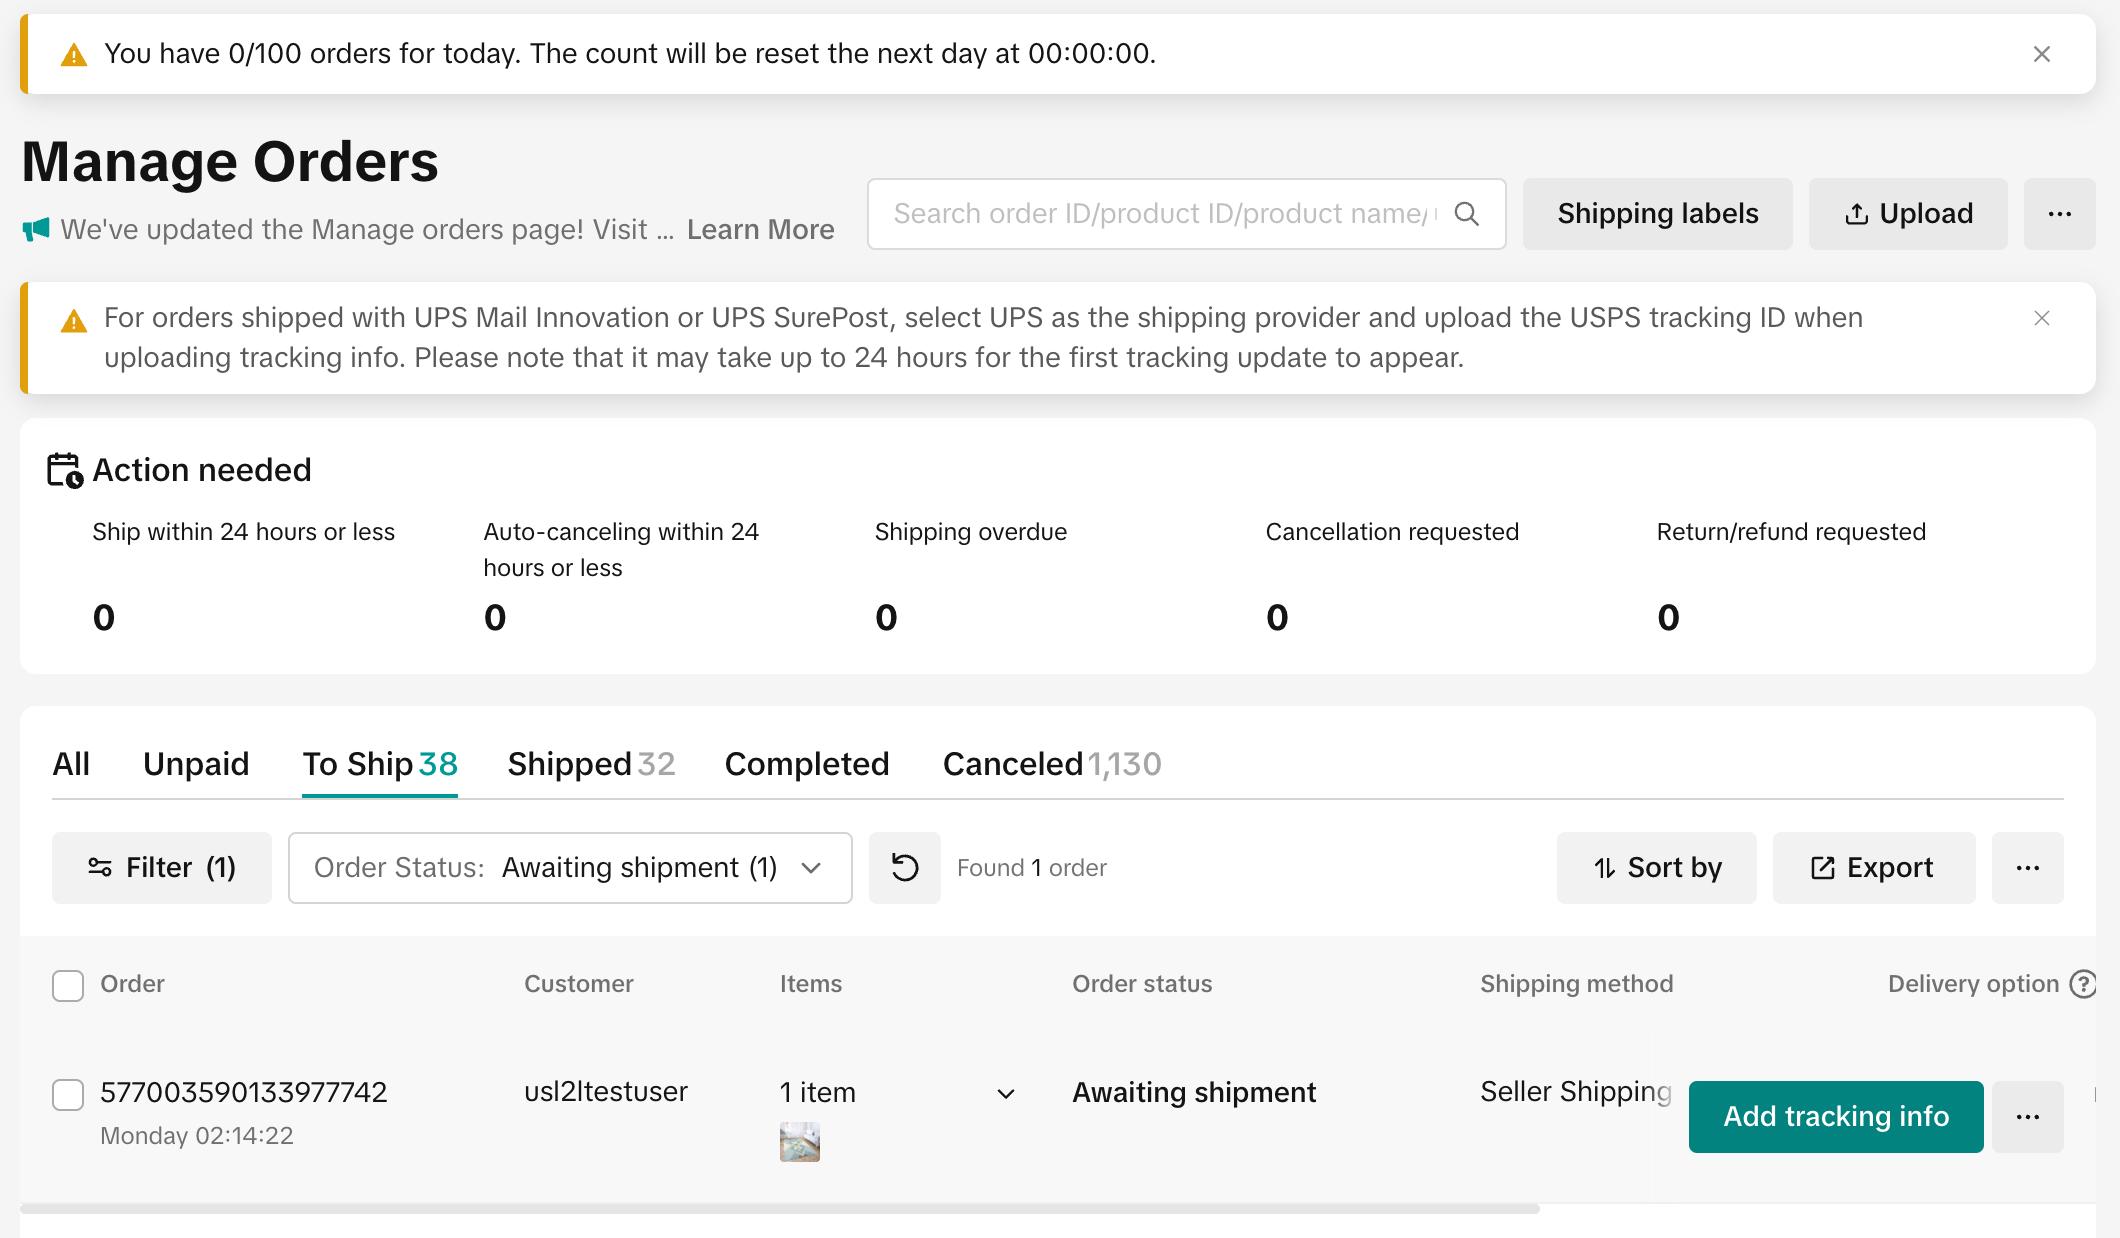Open row actions menu for order

(2027, 1117)
